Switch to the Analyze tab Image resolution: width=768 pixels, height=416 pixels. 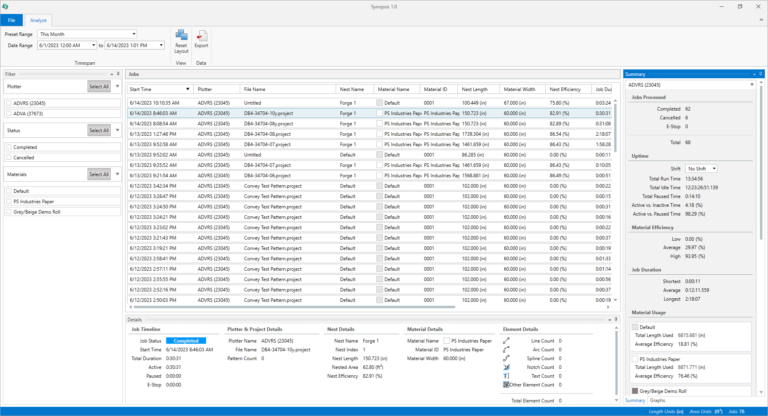tap(38, 20)
